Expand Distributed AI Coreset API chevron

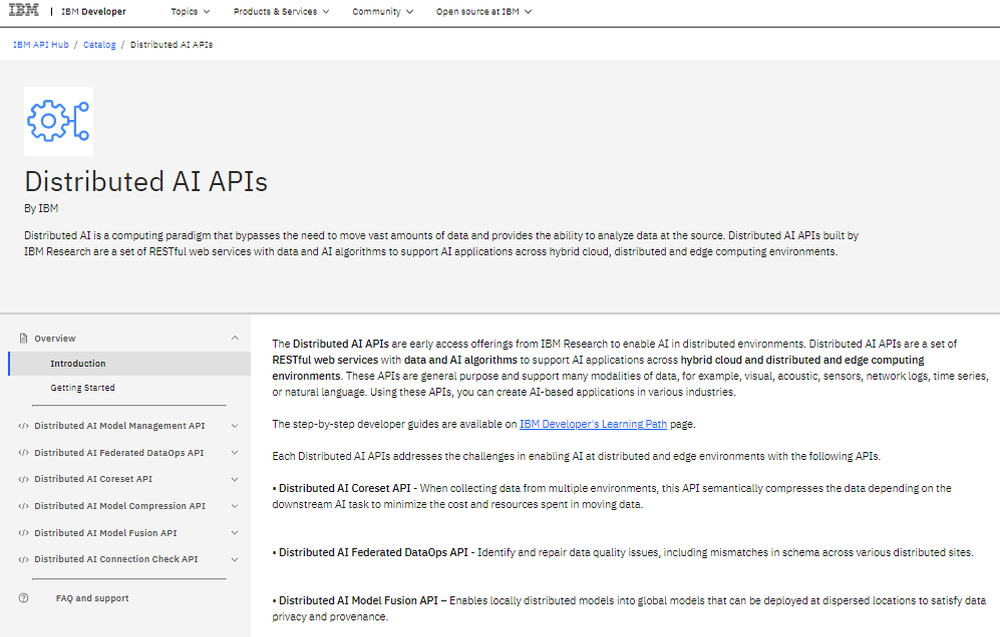click(x=235, y=480)
